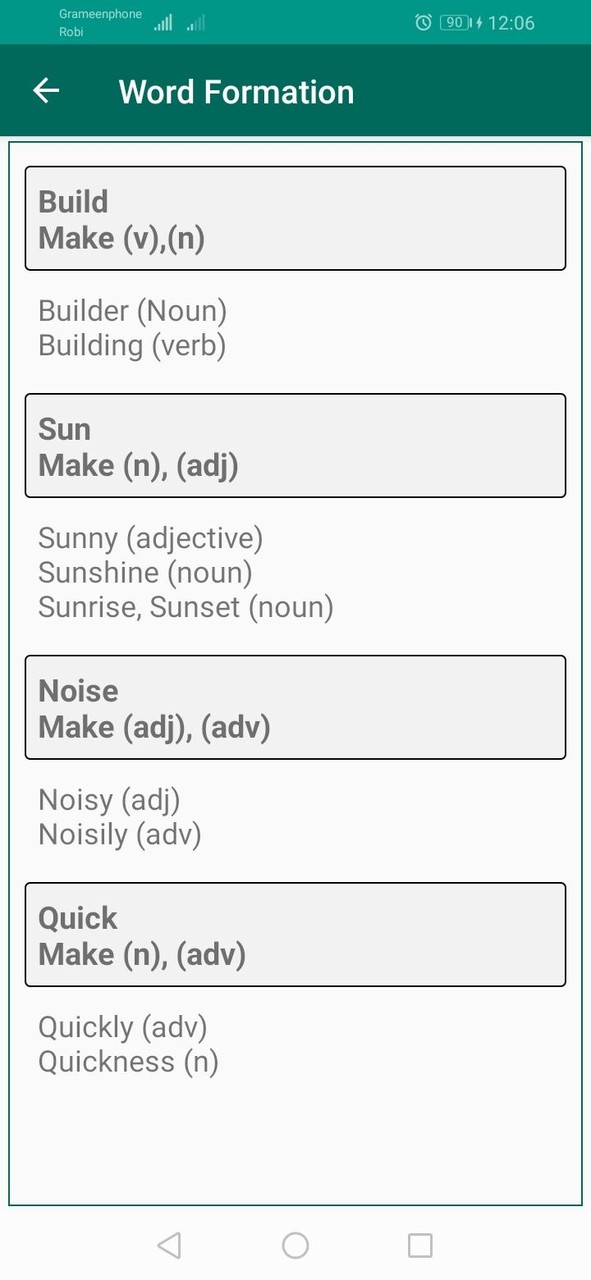The image size is (591, 1280).
Task: Tap the Android home circle button
Action: [x=295, y=1244]
